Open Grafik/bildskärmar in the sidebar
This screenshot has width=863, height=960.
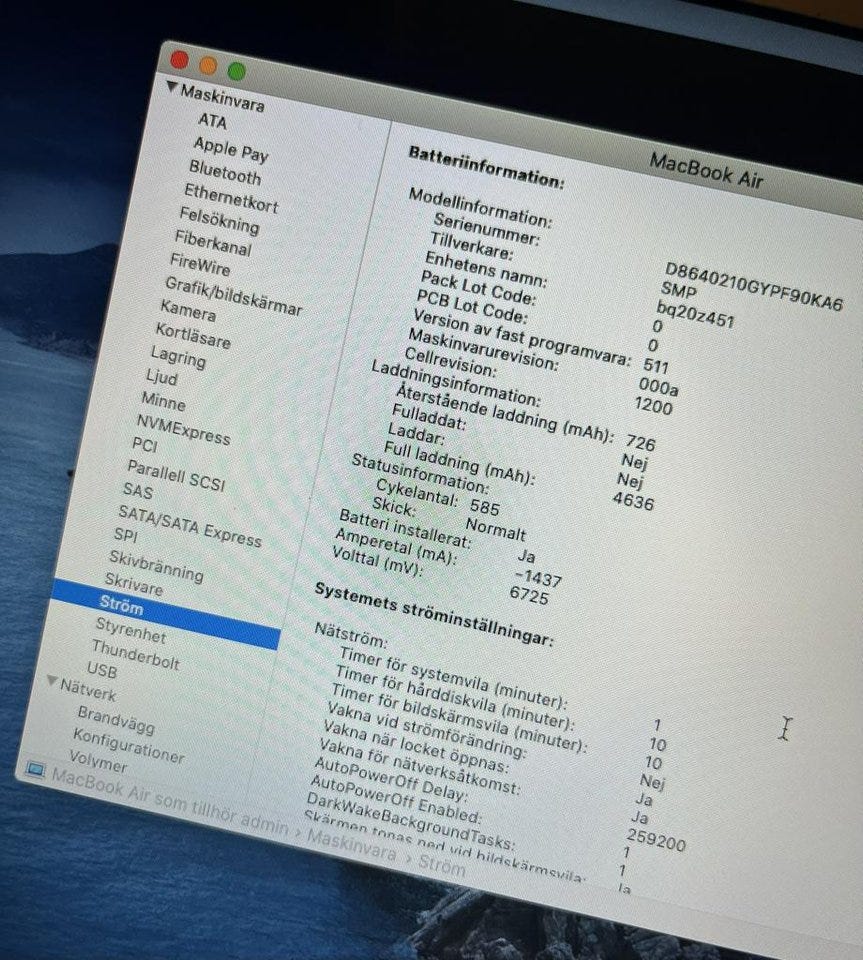click(x=233, y=296)
